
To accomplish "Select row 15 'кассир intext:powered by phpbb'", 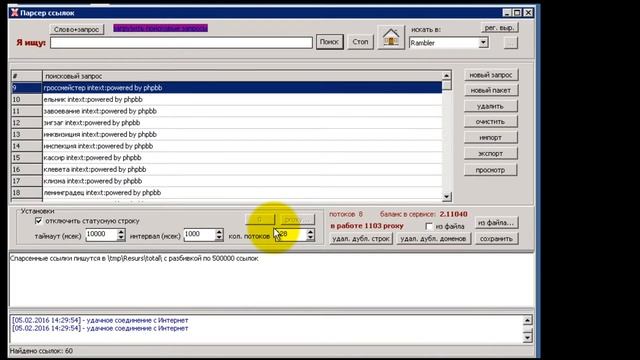I will [x=227, y=158].
